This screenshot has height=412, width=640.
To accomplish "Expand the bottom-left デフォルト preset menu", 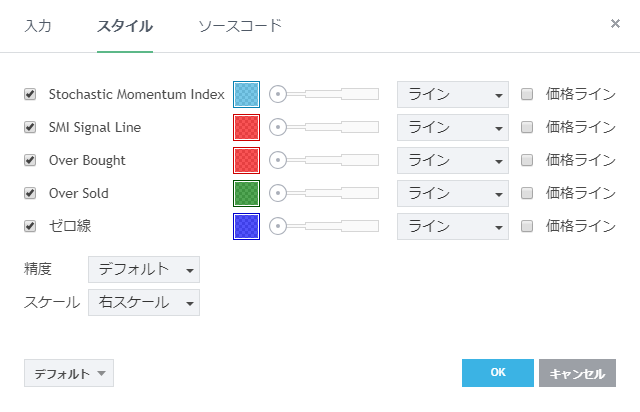I will (x=69, y=373).
